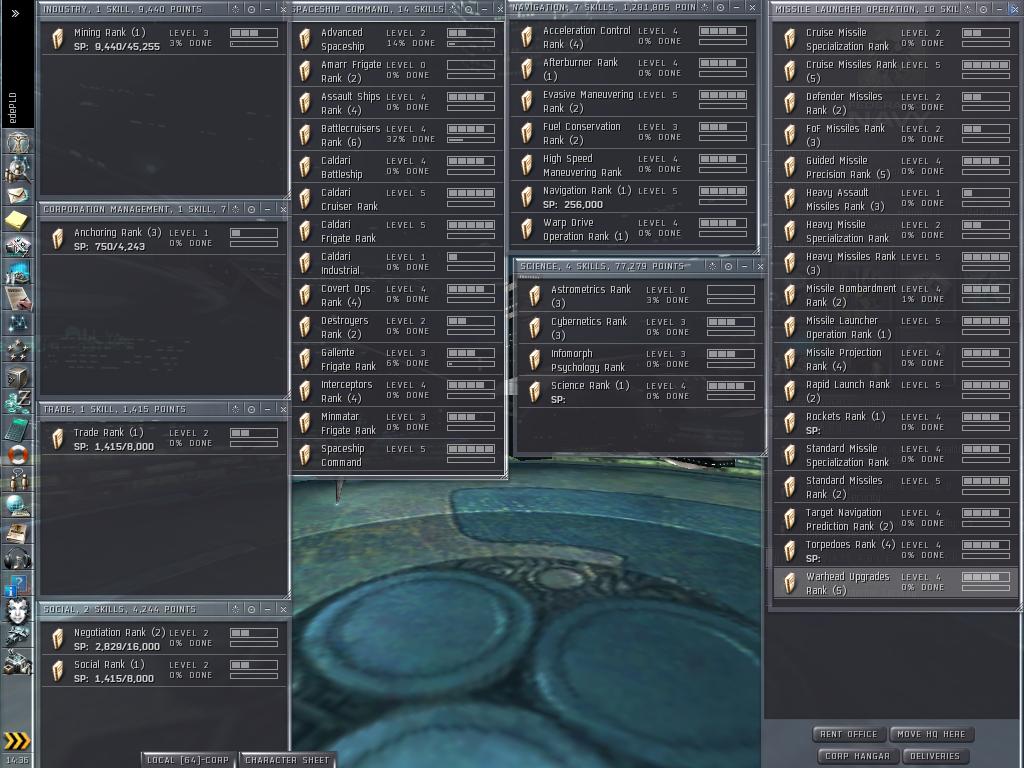This screenshot has width=1024, height=768.
Task: Click the skill book icon beside Astrometrics Rank
Action: pos(535,296)
